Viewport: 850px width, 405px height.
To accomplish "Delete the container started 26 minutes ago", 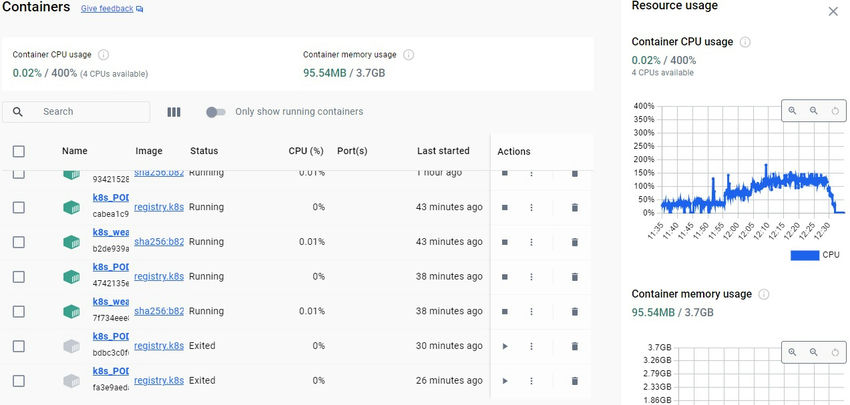I will 575,381.
